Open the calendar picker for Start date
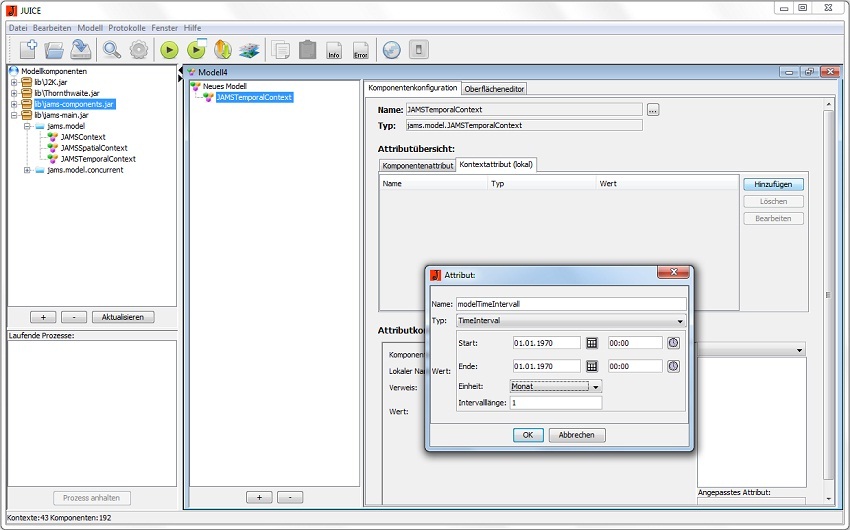This screenshot has width=850, height=530. tap(592, 342)
